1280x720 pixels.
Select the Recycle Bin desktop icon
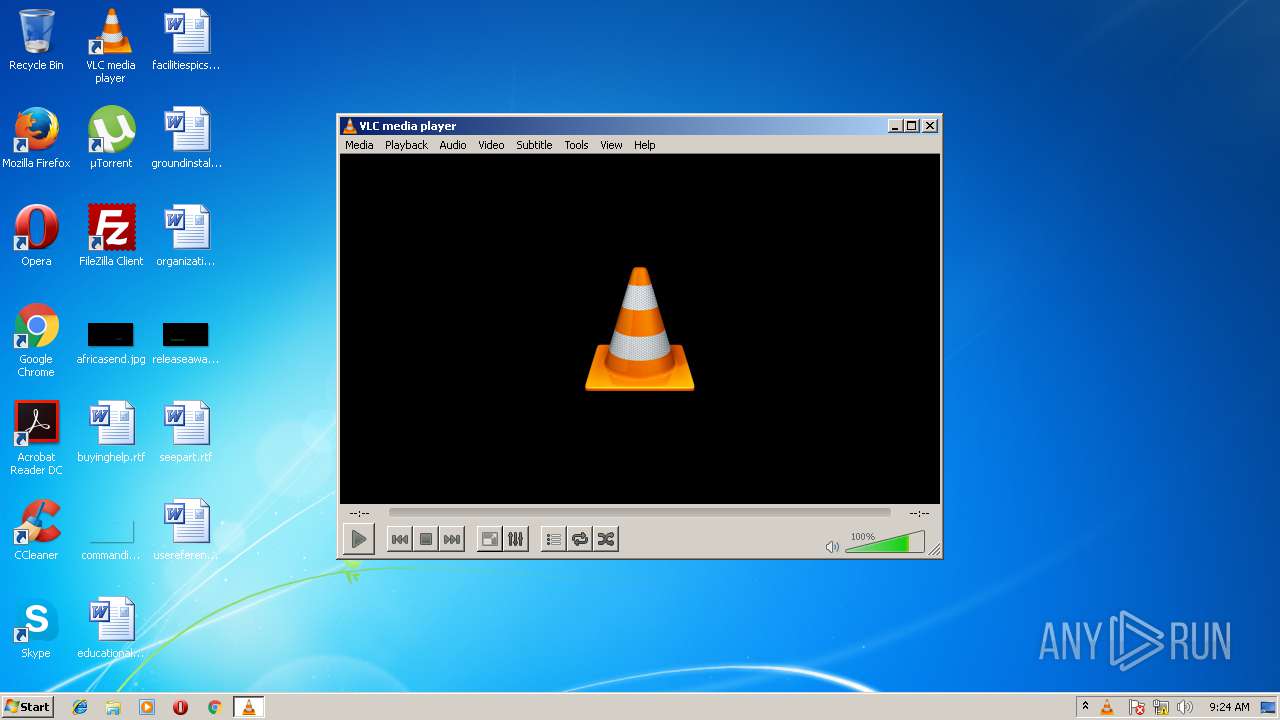tap(36, 40)
